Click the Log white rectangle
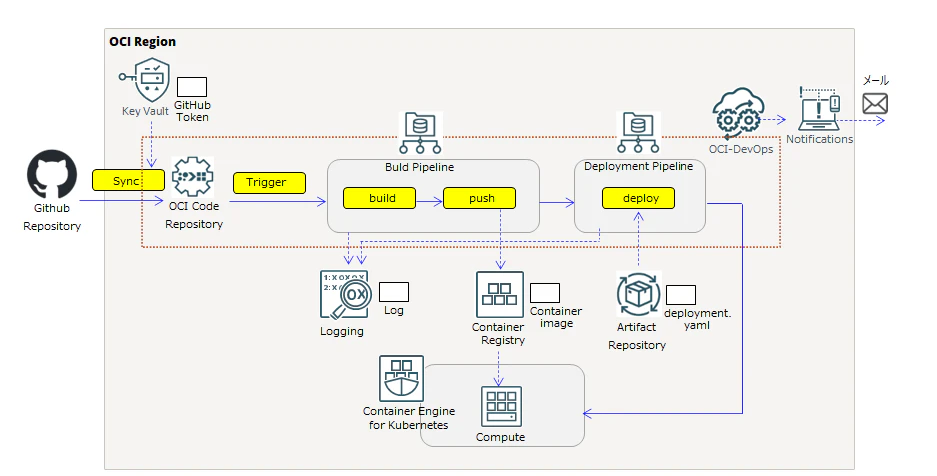 [x=394, y=292]
